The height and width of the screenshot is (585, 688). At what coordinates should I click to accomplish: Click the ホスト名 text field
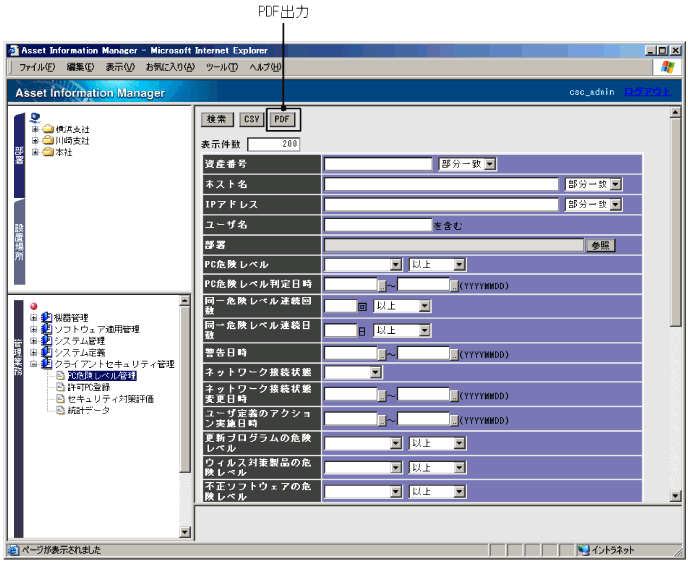point(441,184)
